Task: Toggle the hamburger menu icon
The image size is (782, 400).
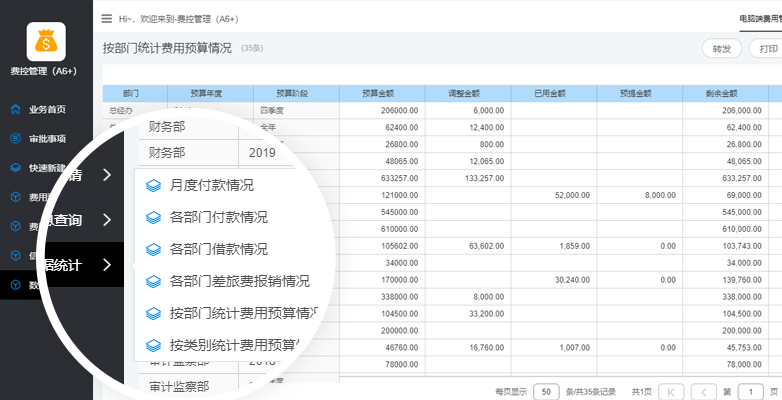Action: [x=107, y=18]
